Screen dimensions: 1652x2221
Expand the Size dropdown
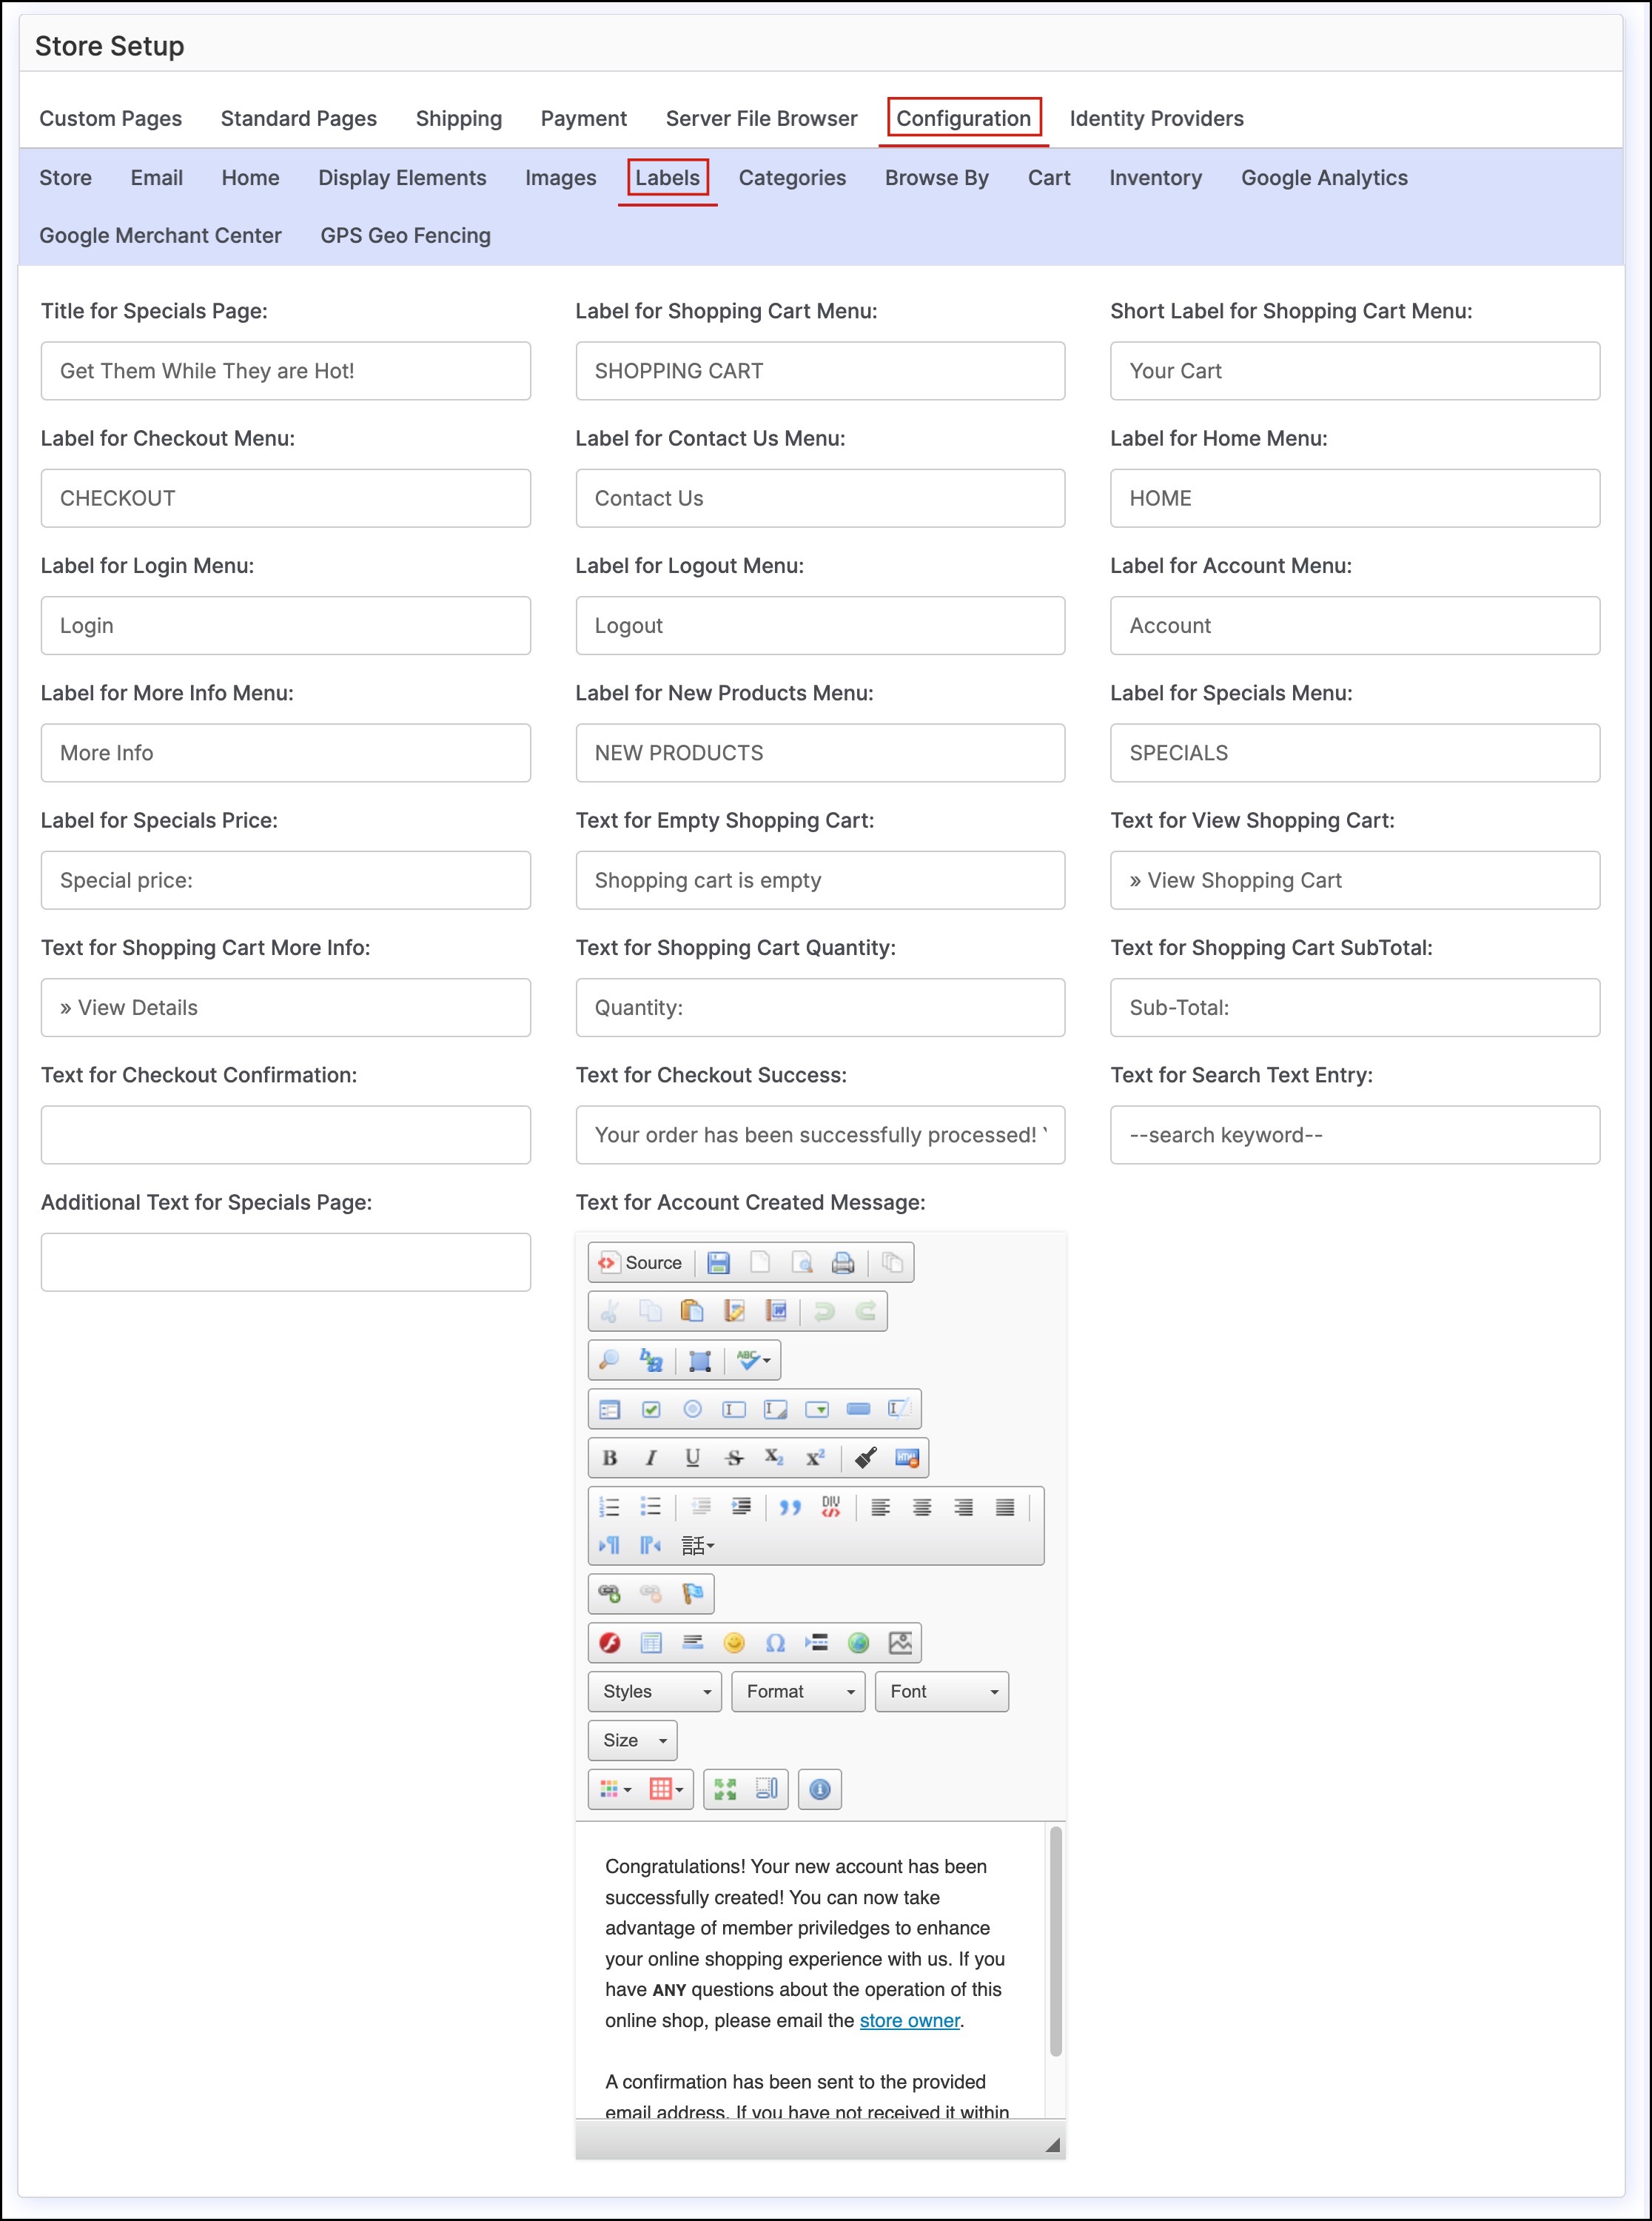(632, 1740)
